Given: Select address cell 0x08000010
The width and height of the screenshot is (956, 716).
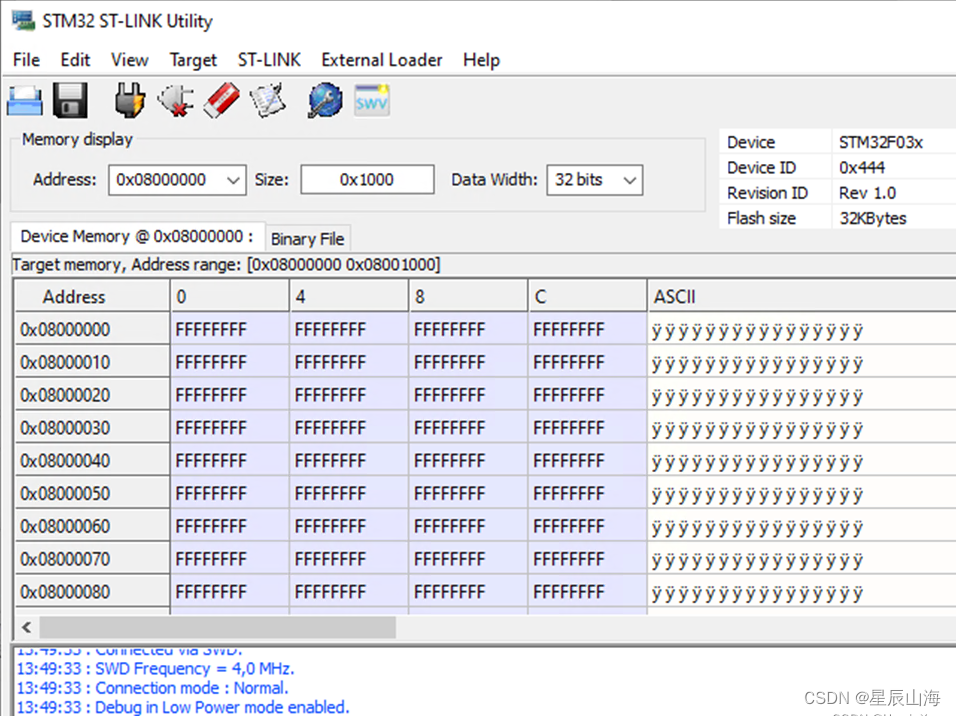Looking at the screenshot, I should pyautogui.click(x=91, y=362).
